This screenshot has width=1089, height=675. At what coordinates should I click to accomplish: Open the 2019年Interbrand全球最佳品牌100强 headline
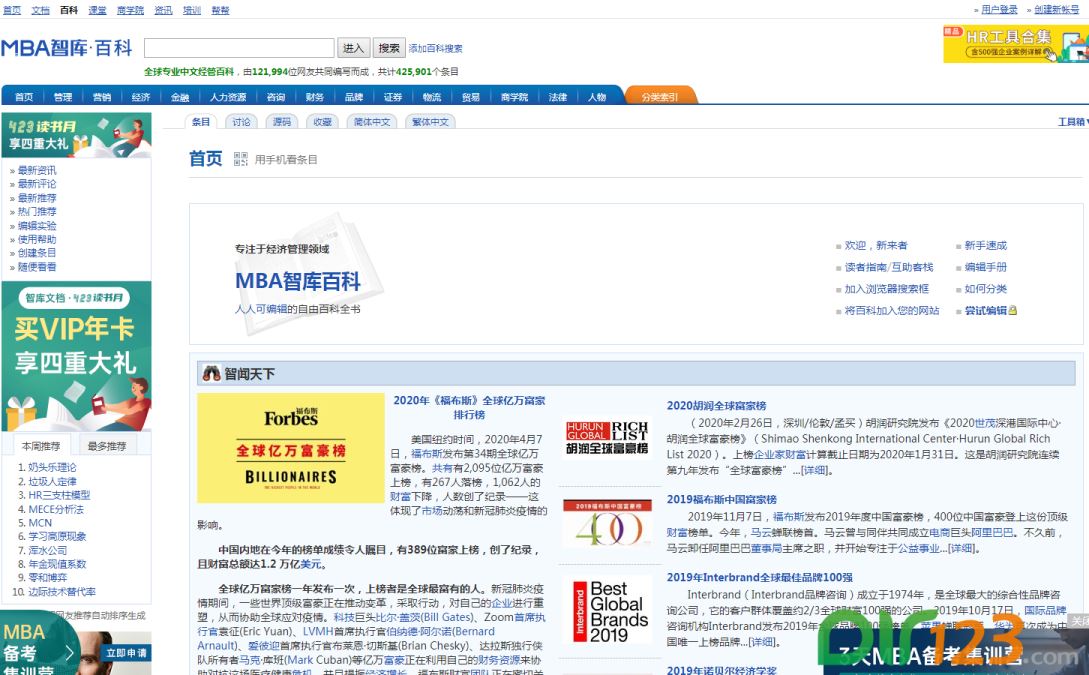[760, 577]
